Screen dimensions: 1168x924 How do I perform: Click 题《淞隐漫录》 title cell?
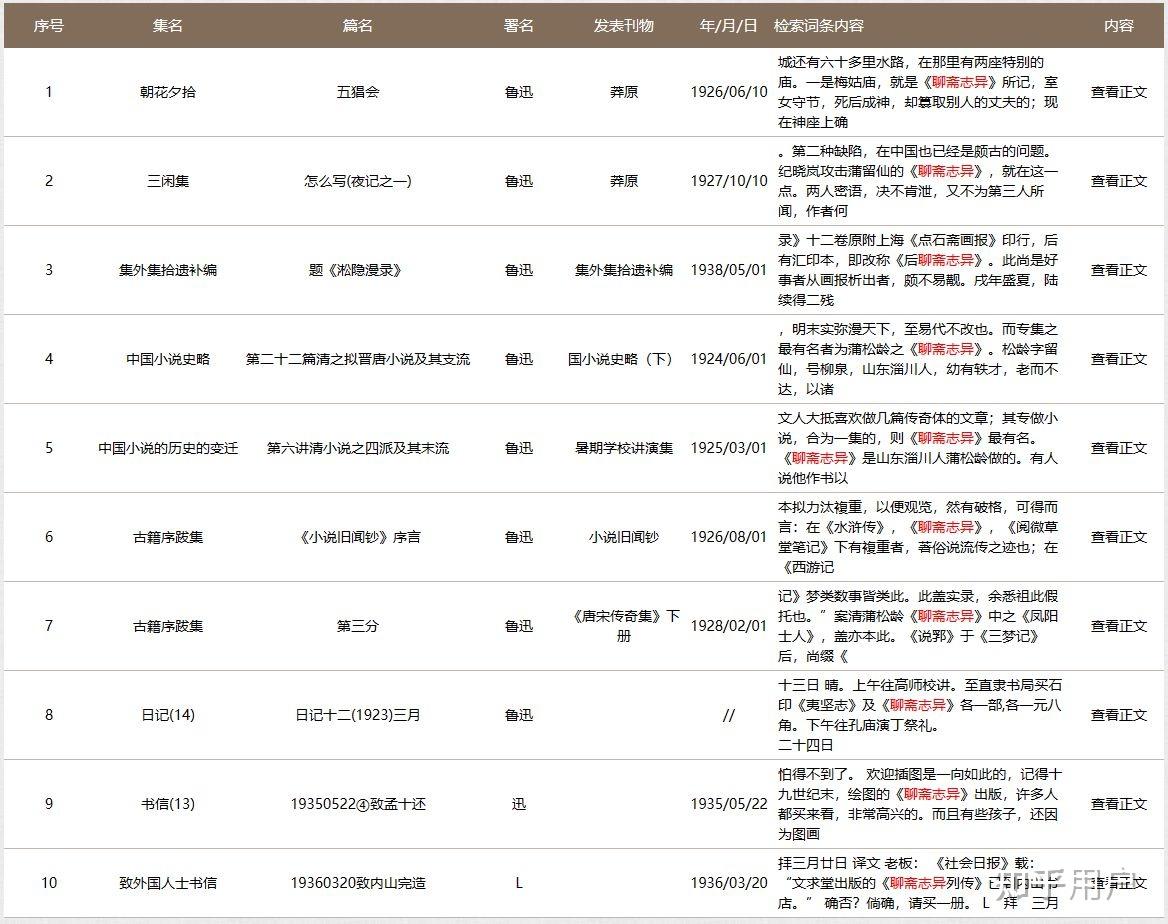click(358, 270)
